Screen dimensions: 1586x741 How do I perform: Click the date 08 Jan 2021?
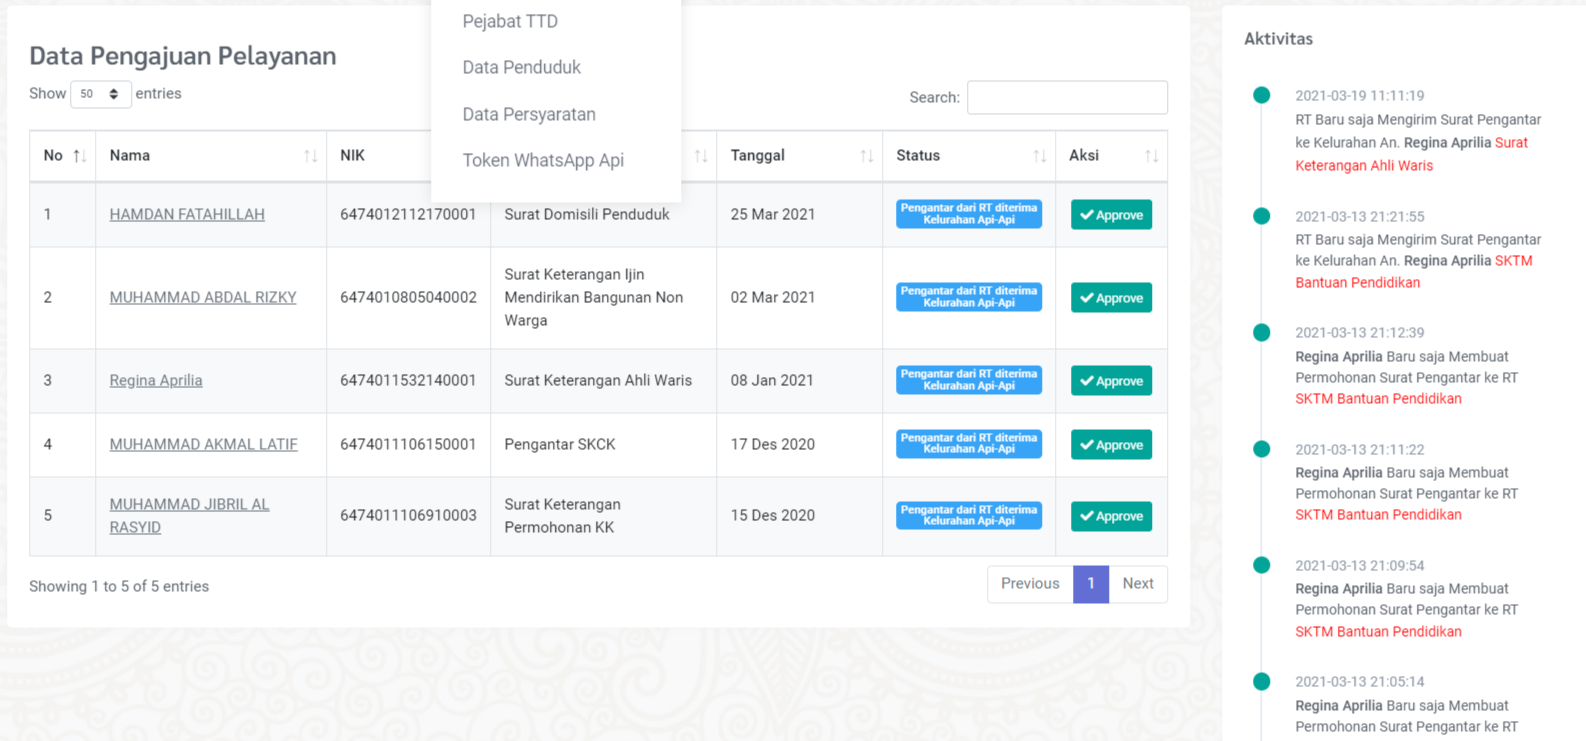pyautogui.click(x=772, y=380)
